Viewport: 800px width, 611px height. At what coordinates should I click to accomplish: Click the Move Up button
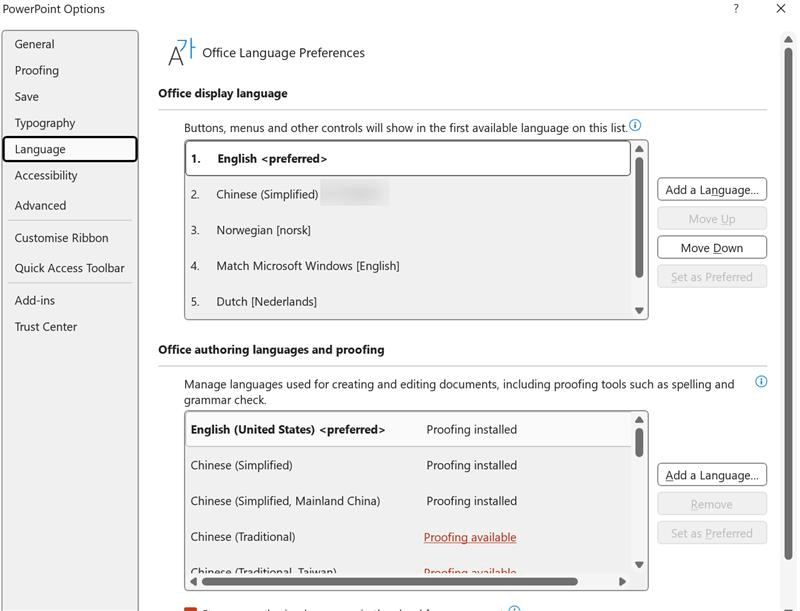[712, 219]
